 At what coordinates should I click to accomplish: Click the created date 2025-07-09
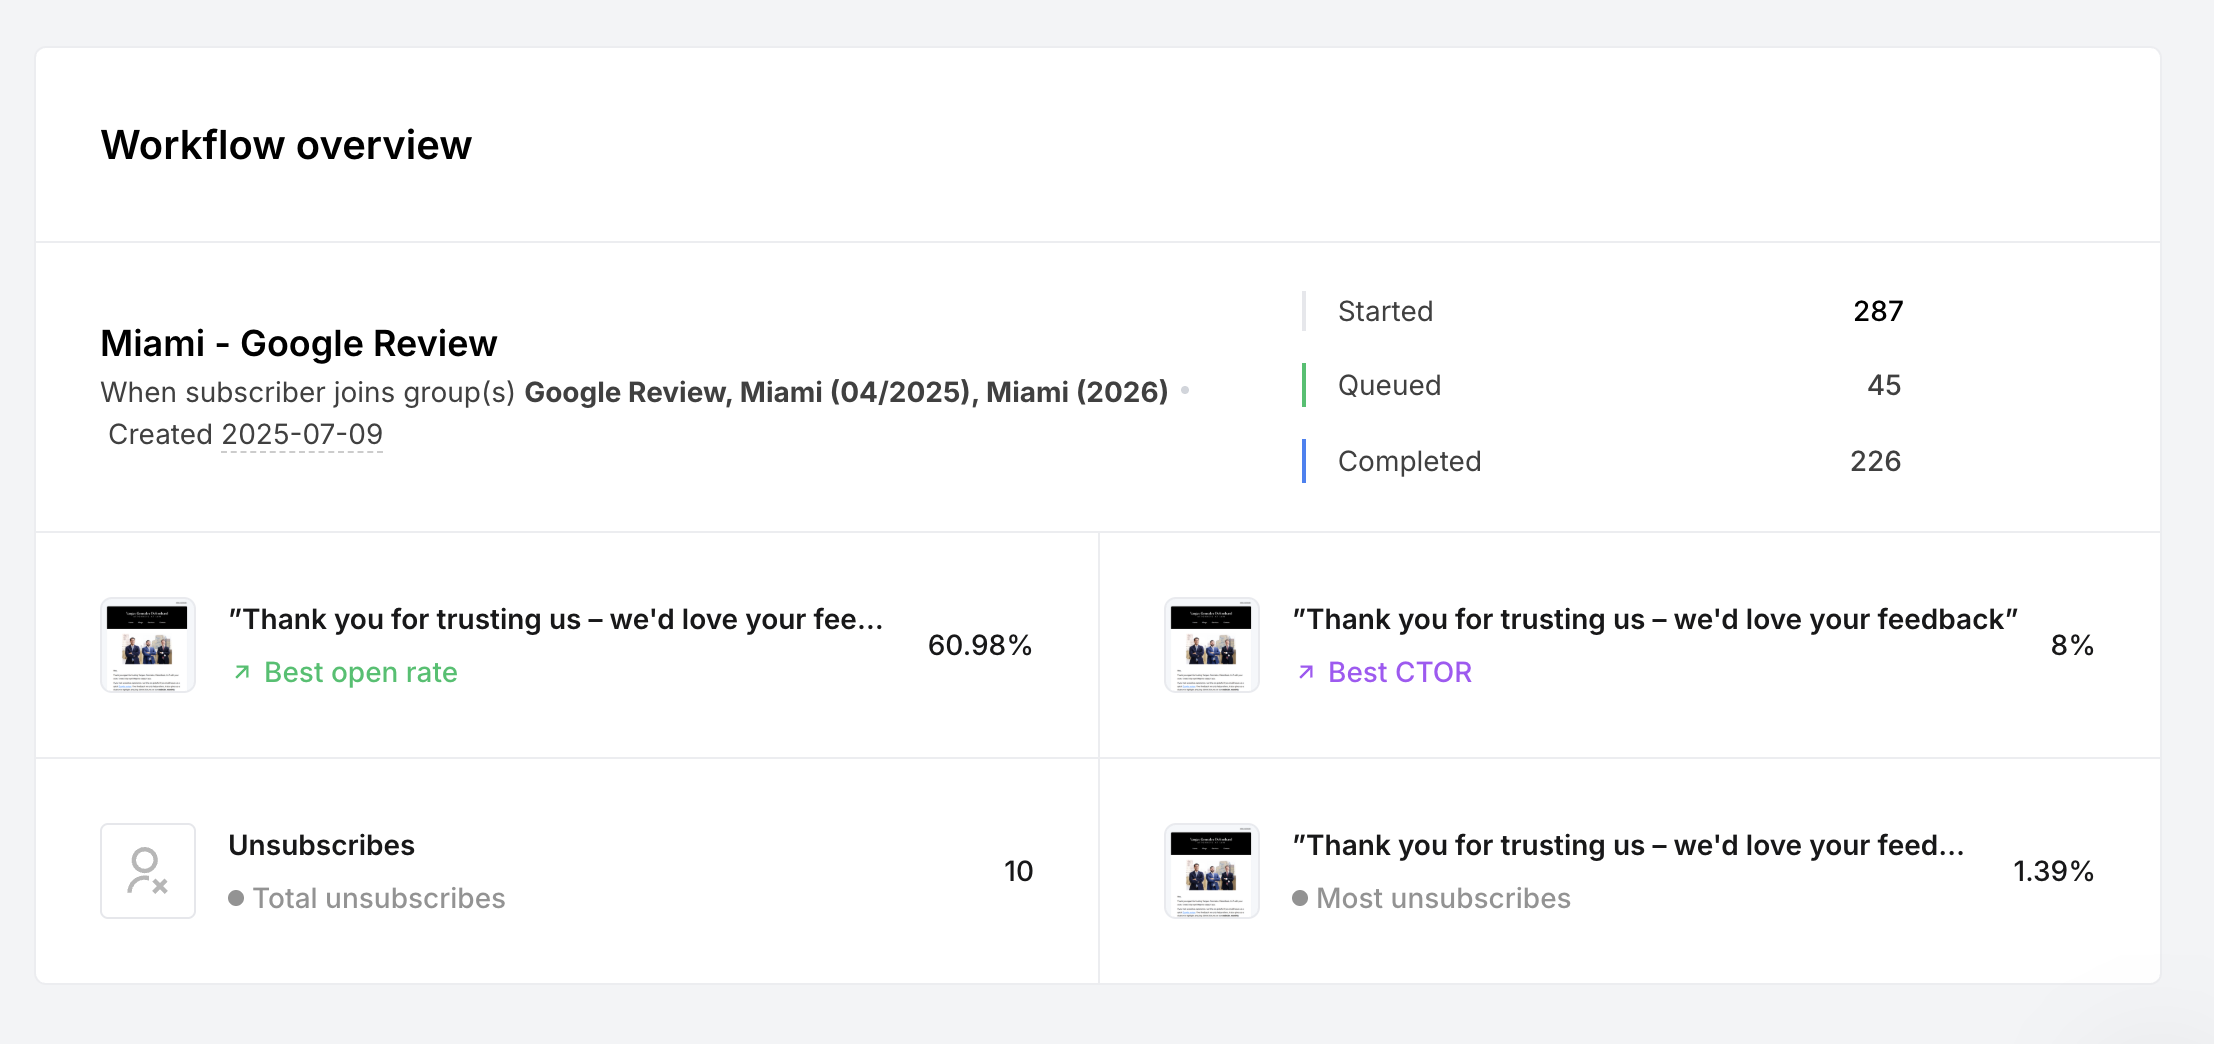pos(302,434)
